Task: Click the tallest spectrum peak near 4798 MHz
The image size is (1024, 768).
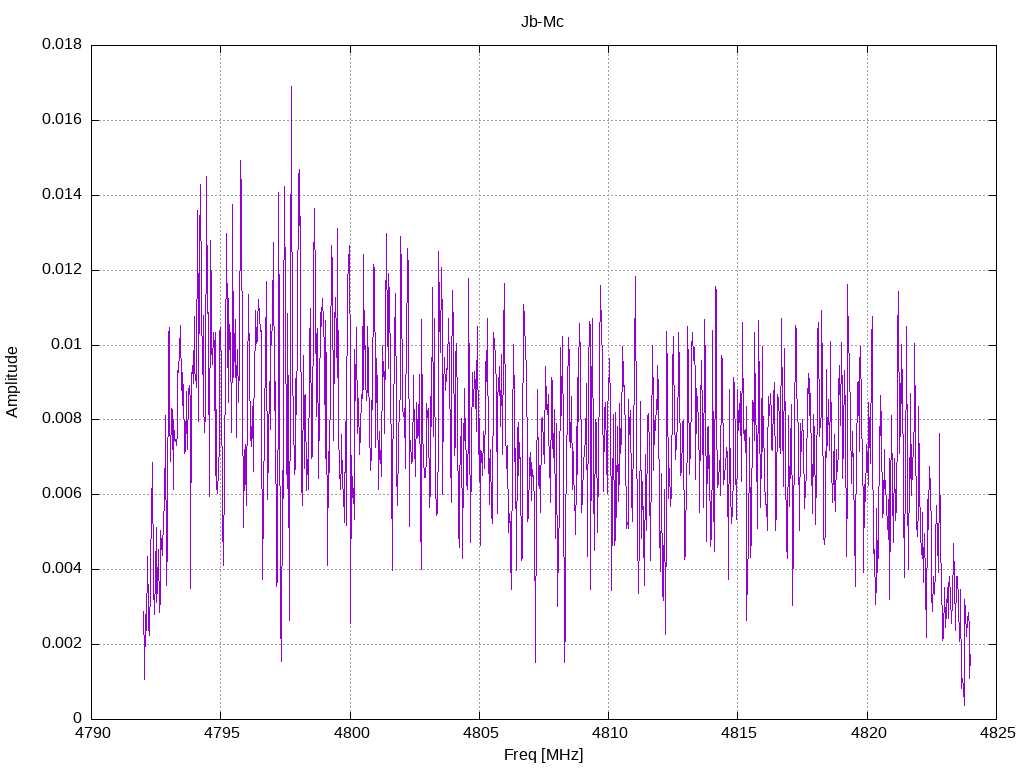Action: pyautogui.click(x=291, y=88)
